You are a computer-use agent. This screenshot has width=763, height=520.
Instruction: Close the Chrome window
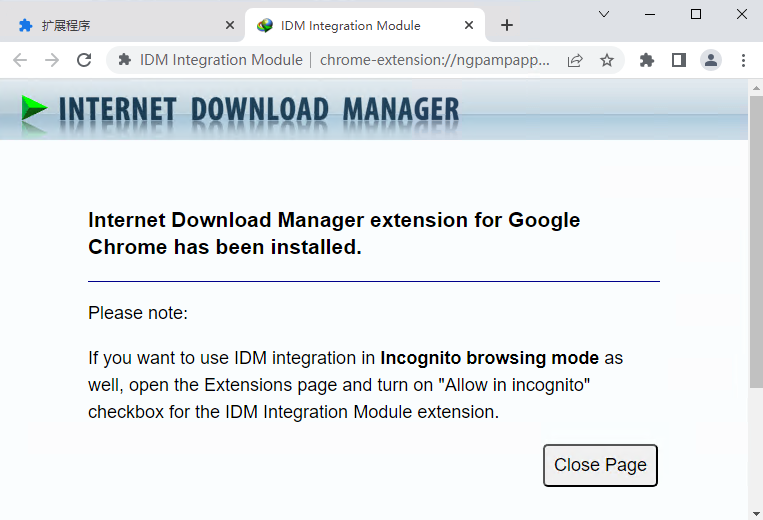[742, 14]
